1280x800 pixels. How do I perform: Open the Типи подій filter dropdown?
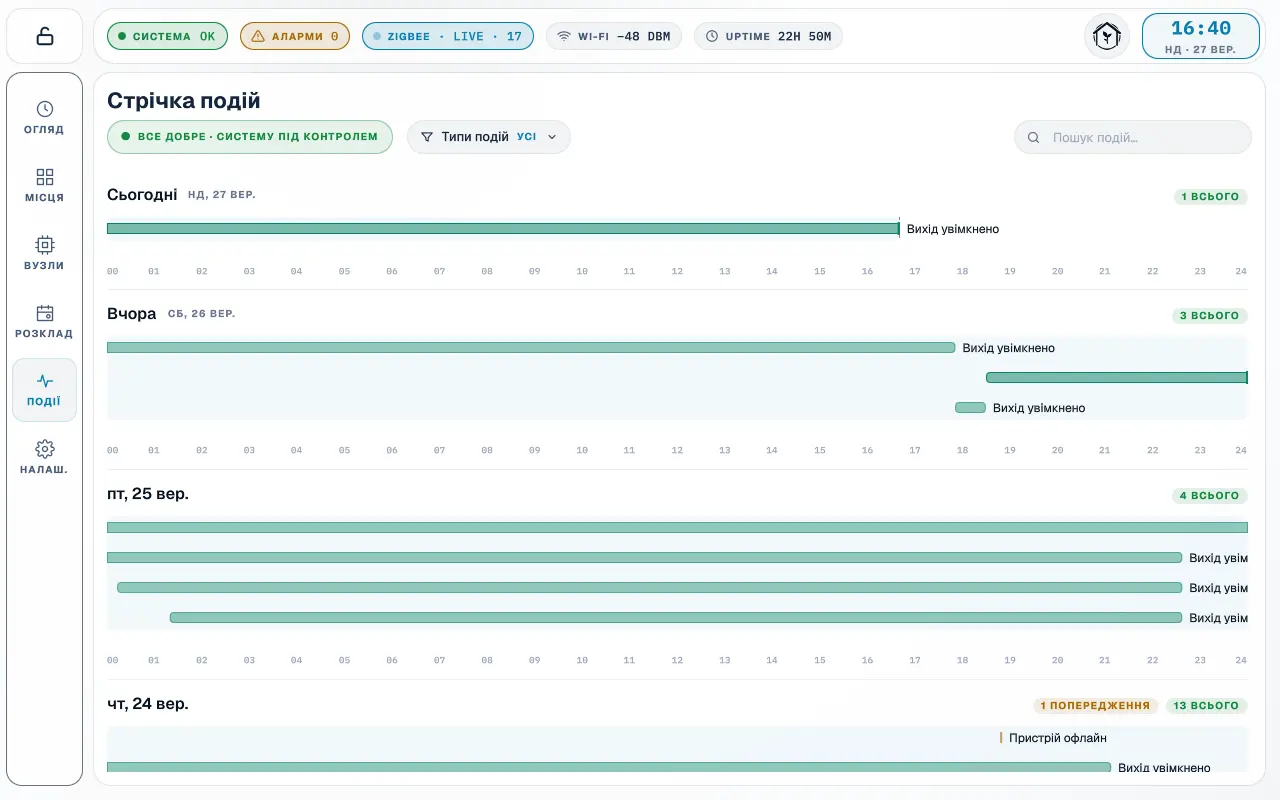pyautogui.click(x=489, y=137)
